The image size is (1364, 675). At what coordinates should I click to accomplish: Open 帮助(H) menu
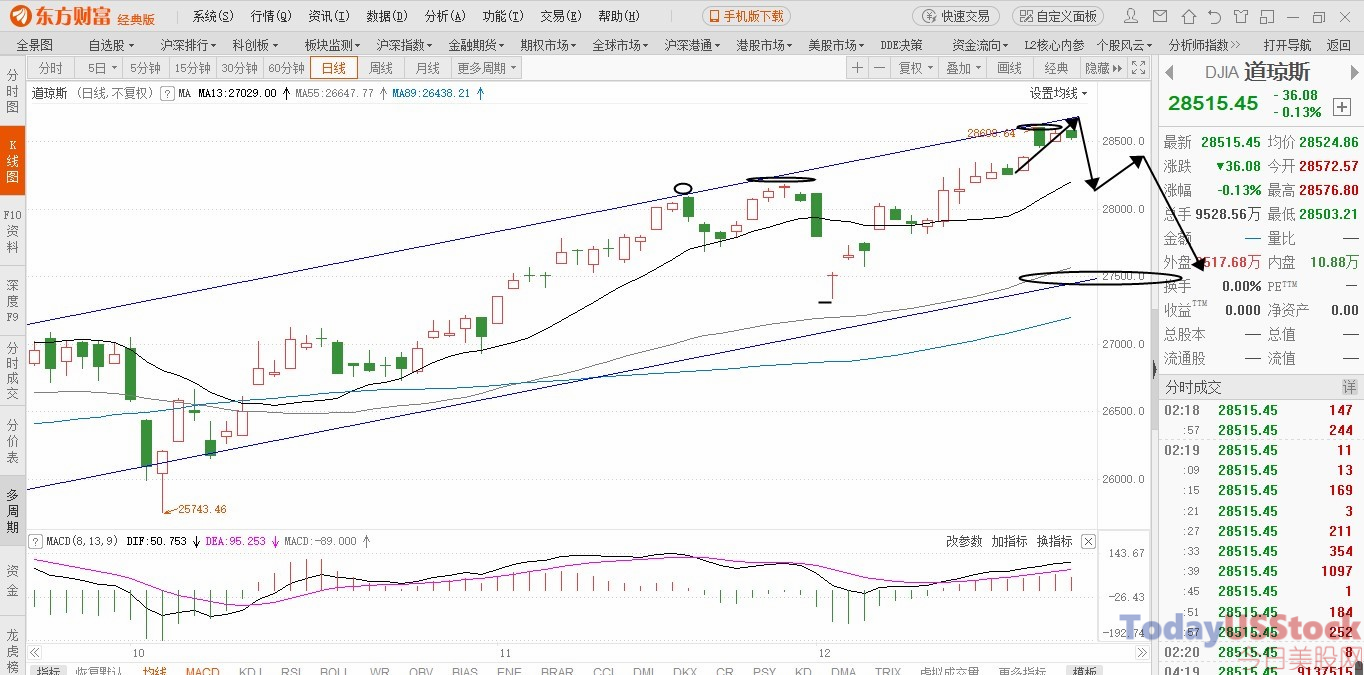pos(619,16)
